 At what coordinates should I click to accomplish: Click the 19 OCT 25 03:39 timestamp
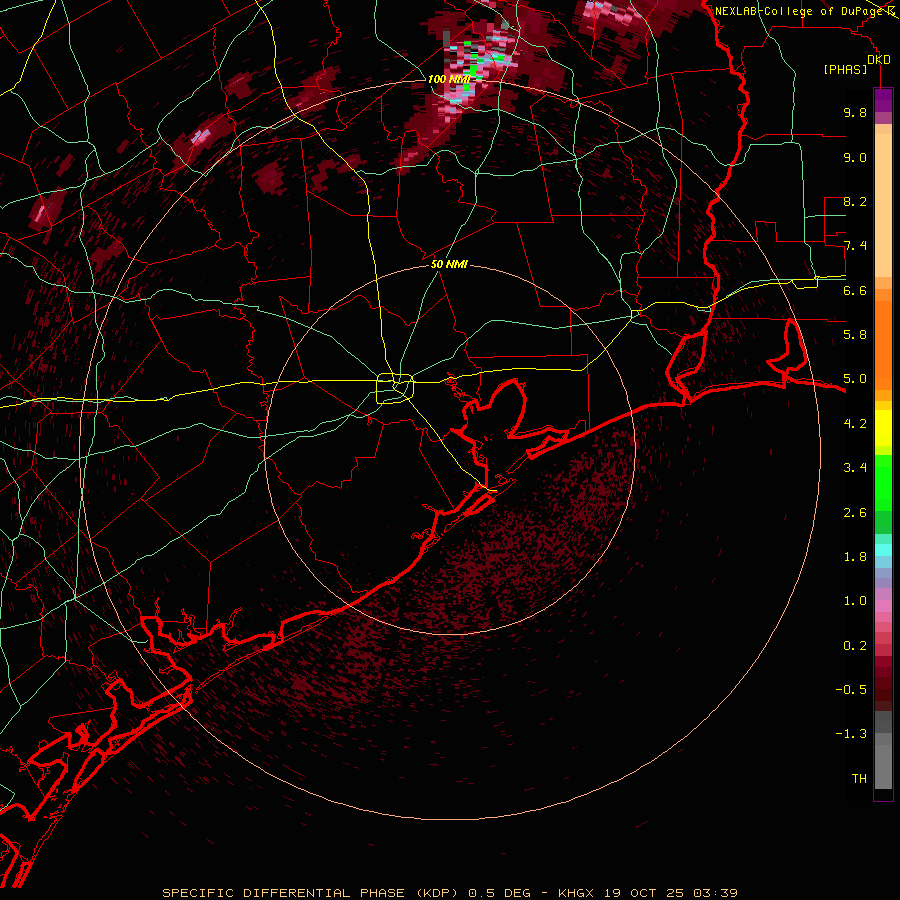[x=670, y=893]
